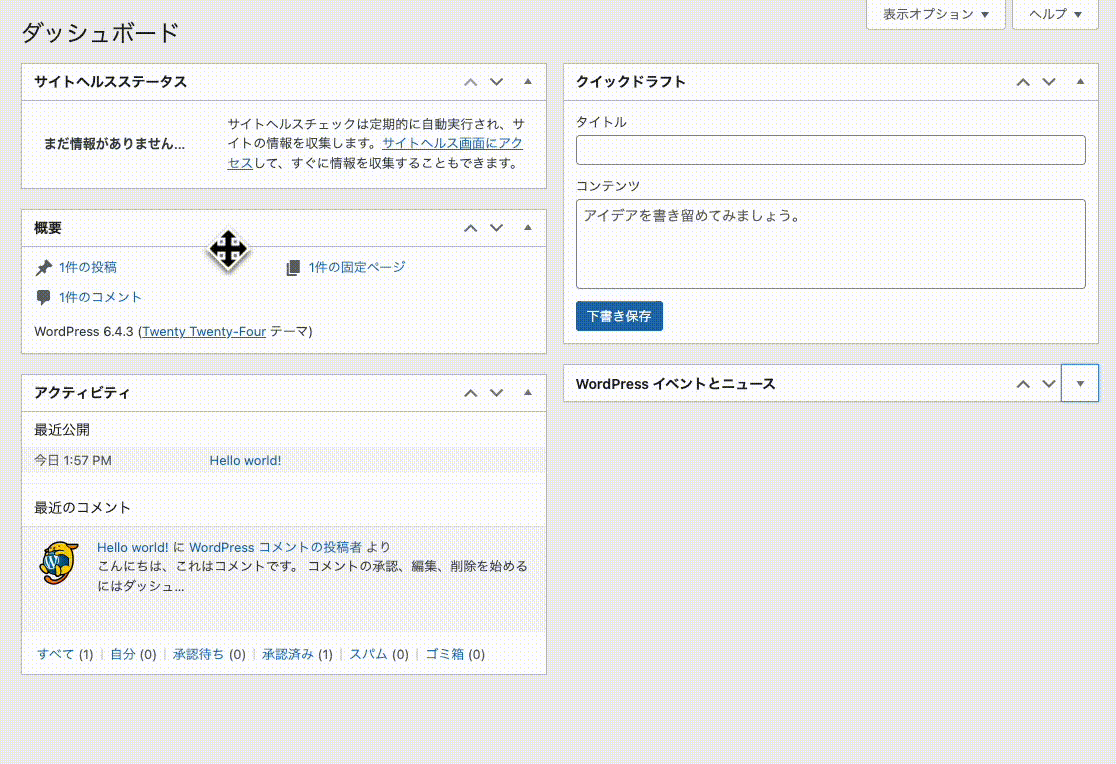1116x764 pixels.
Task: Move the アクティビティ panel down
Action: [496, 393]
